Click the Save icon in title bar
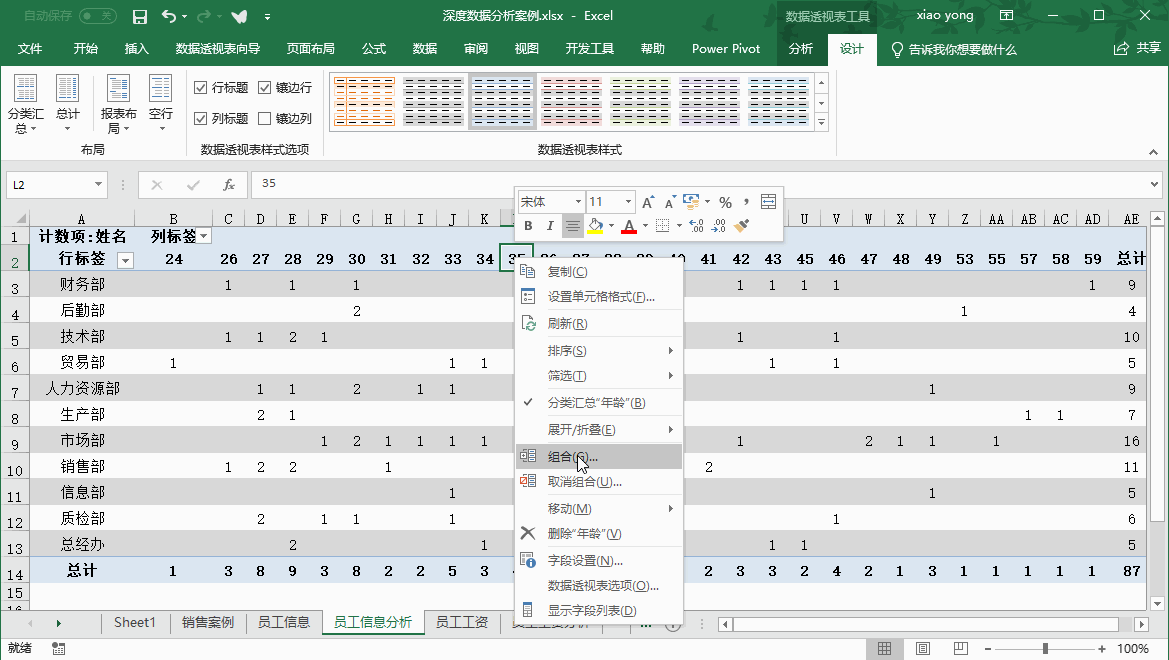Viewport: 1169px width, 660px height. 139,16
